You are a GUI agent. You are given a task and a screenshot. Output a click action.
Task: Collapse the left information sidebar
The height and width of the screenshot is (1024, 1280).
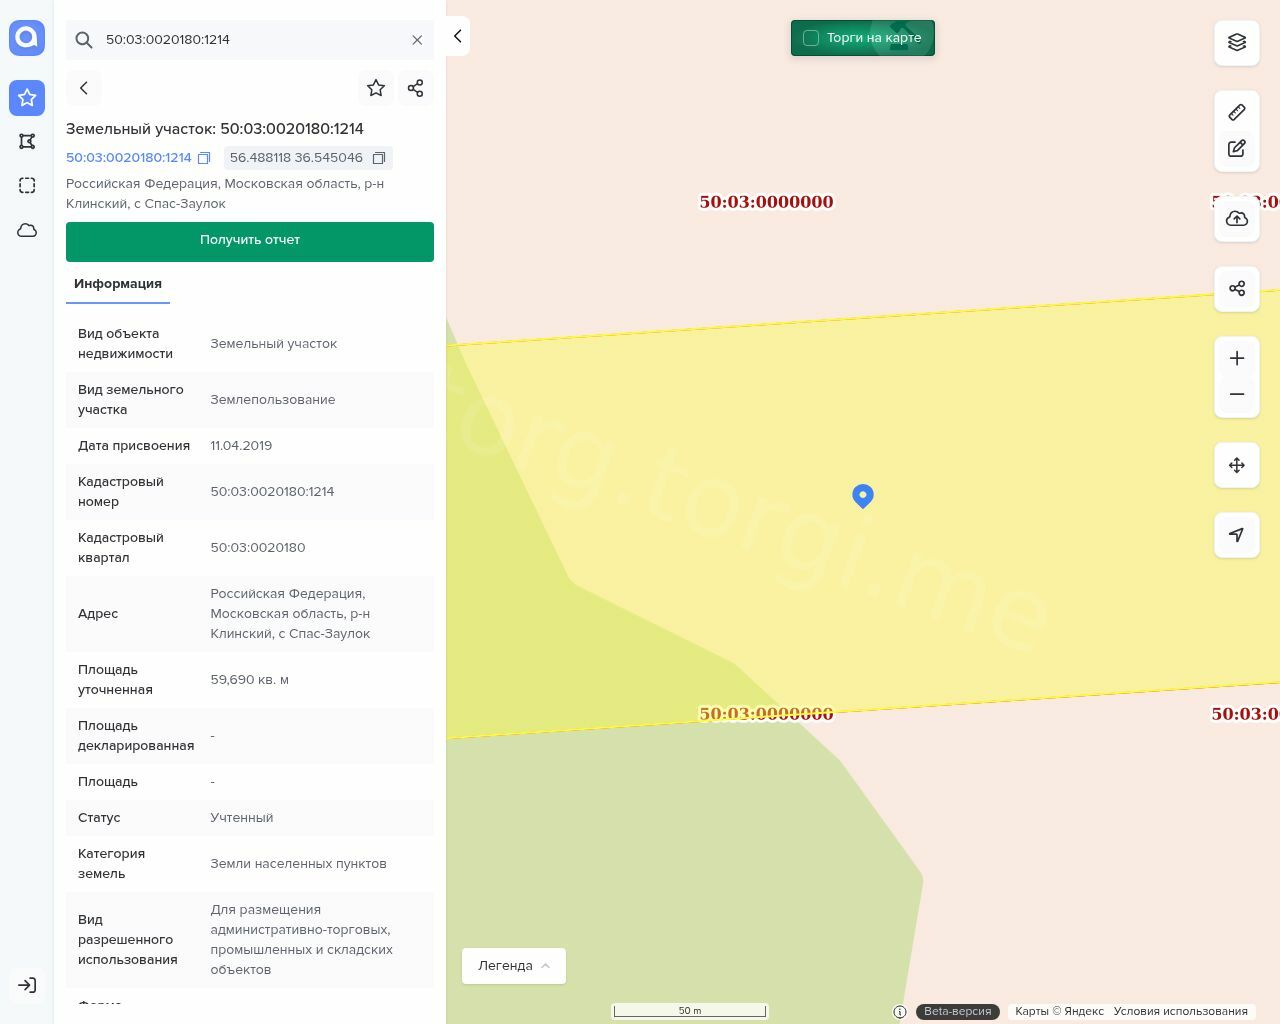point(457,36)
